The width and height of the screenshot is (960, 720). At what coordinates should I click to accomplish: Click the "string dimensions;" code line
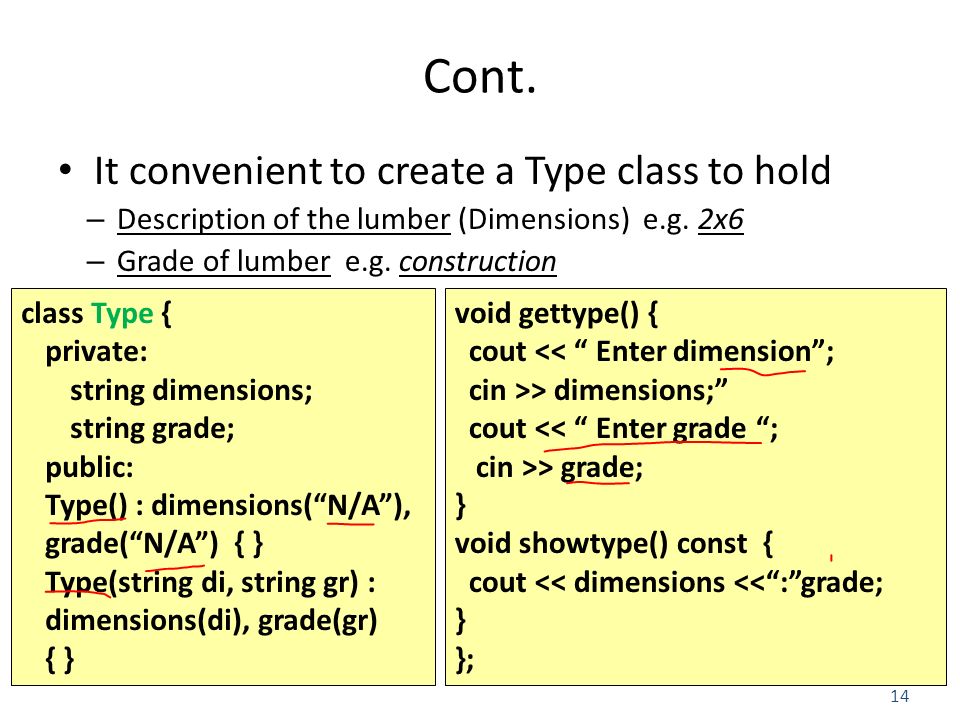click(192, 391)
